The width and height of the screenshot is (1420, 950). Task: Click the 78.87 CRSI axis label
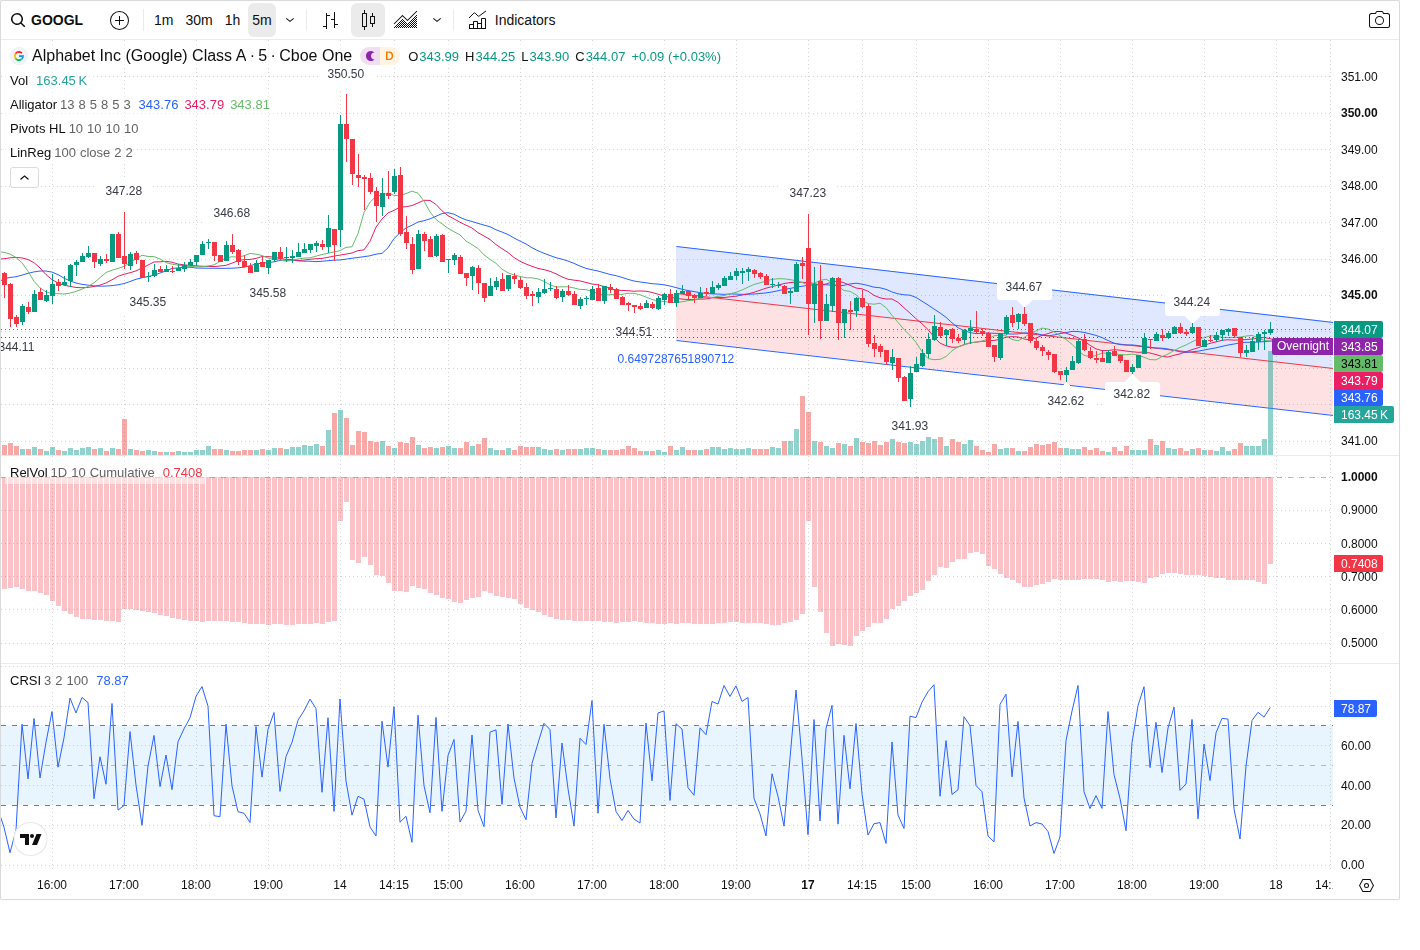tap(1355, 709)
